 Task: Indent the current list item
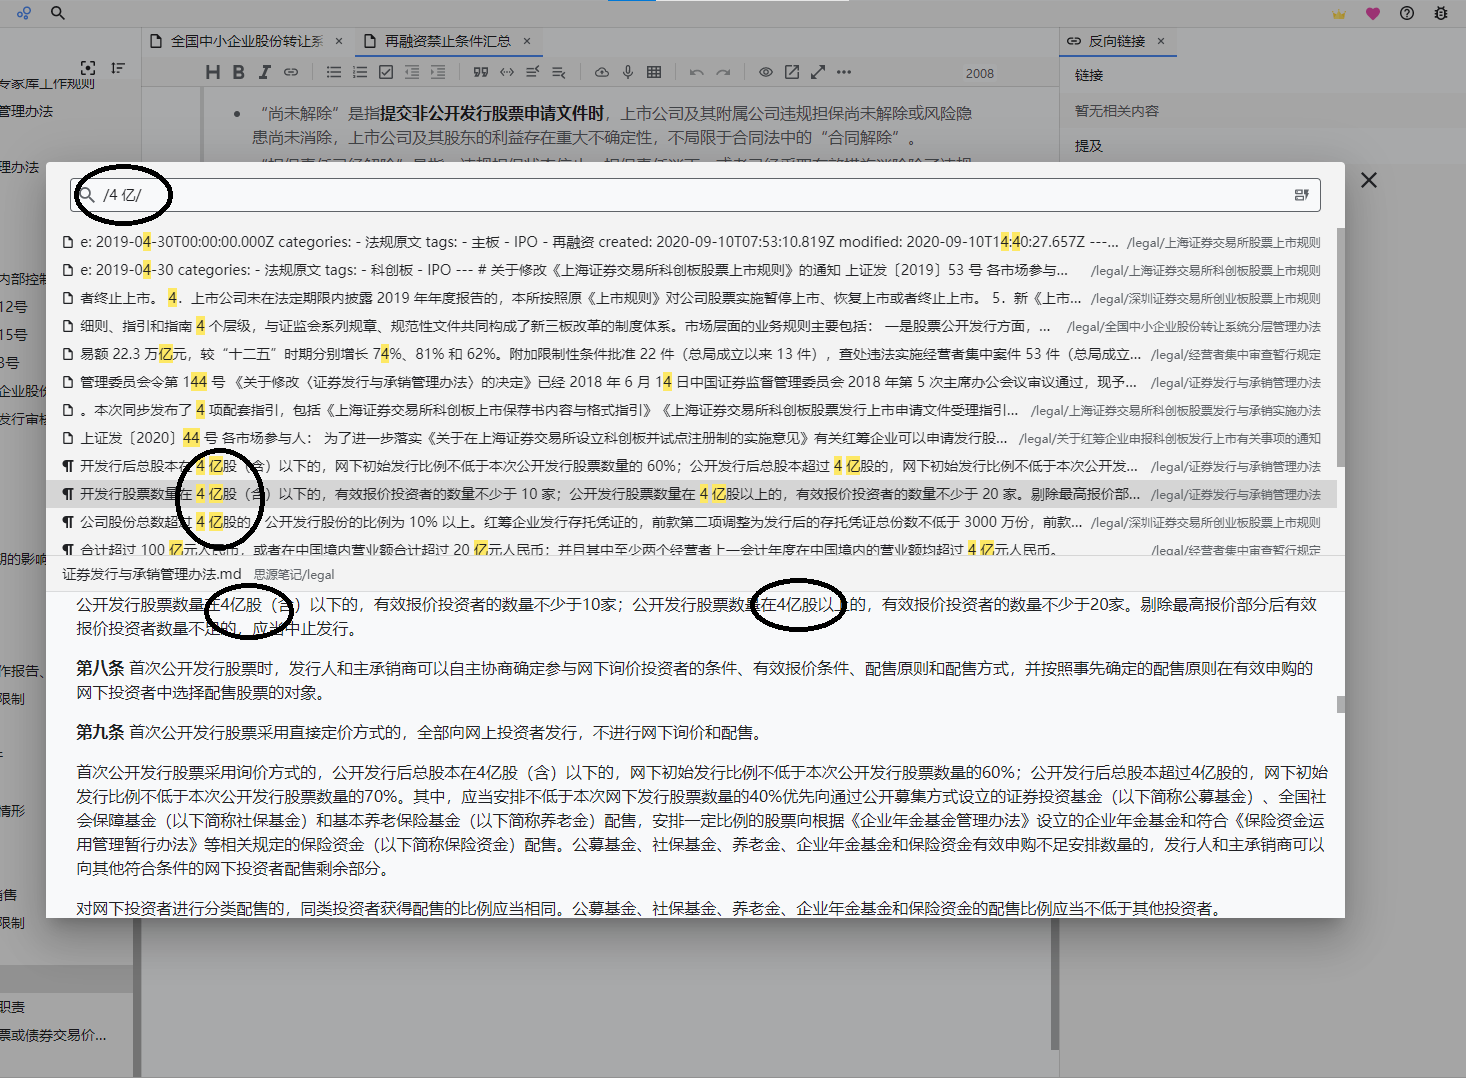tap(438, 72)
